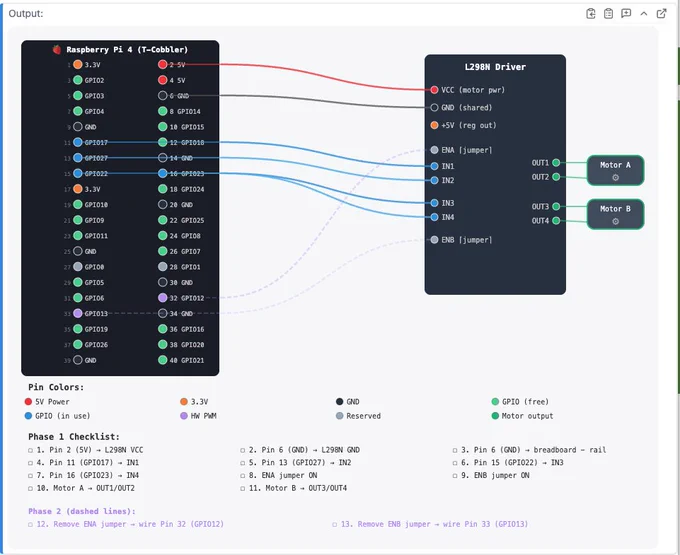
Task: Click the OUT2 green output pin
Action: 556,177
